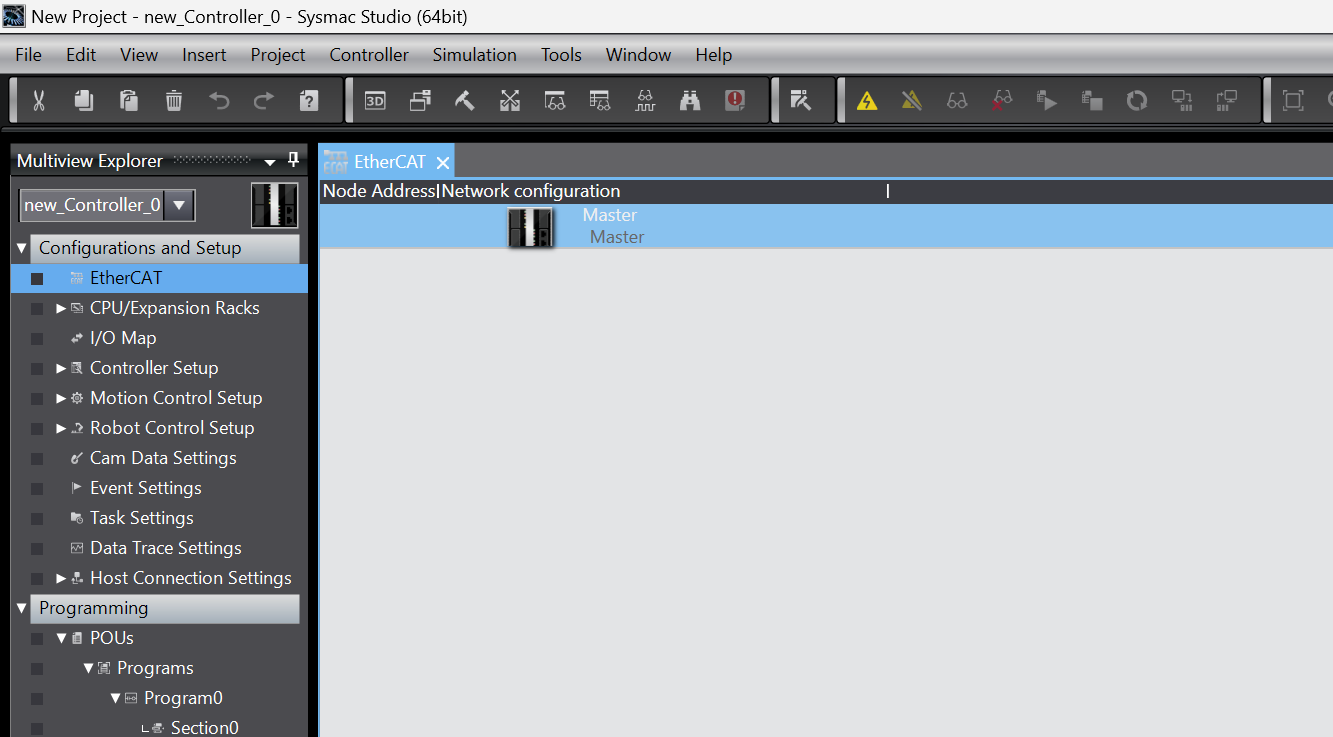
Task: Open the Multiview Explorer panel options arrow
Action: 269,162
